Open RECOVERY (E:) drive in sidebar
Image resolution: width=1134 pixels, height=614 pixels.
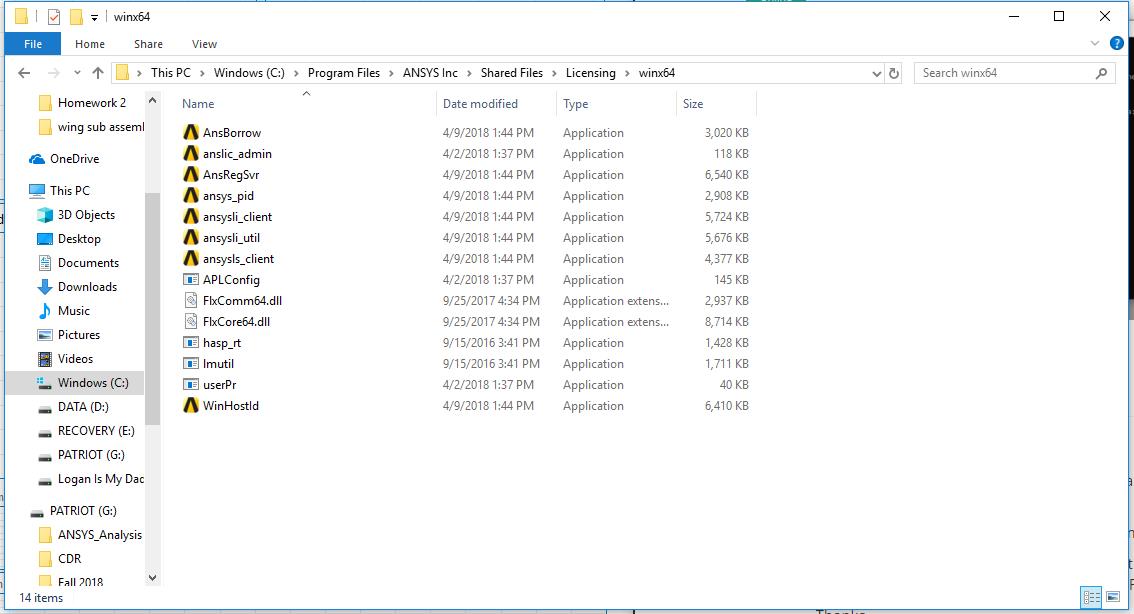coord(96,431)
